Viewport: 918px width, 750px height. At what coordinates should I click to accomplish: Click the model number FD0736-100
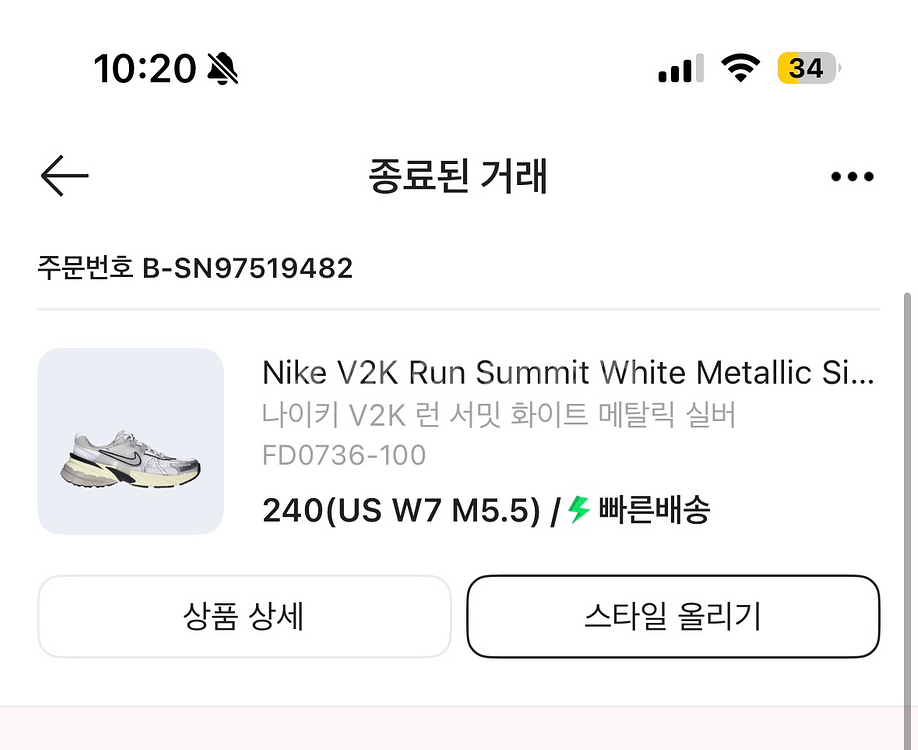coord(344,455)
